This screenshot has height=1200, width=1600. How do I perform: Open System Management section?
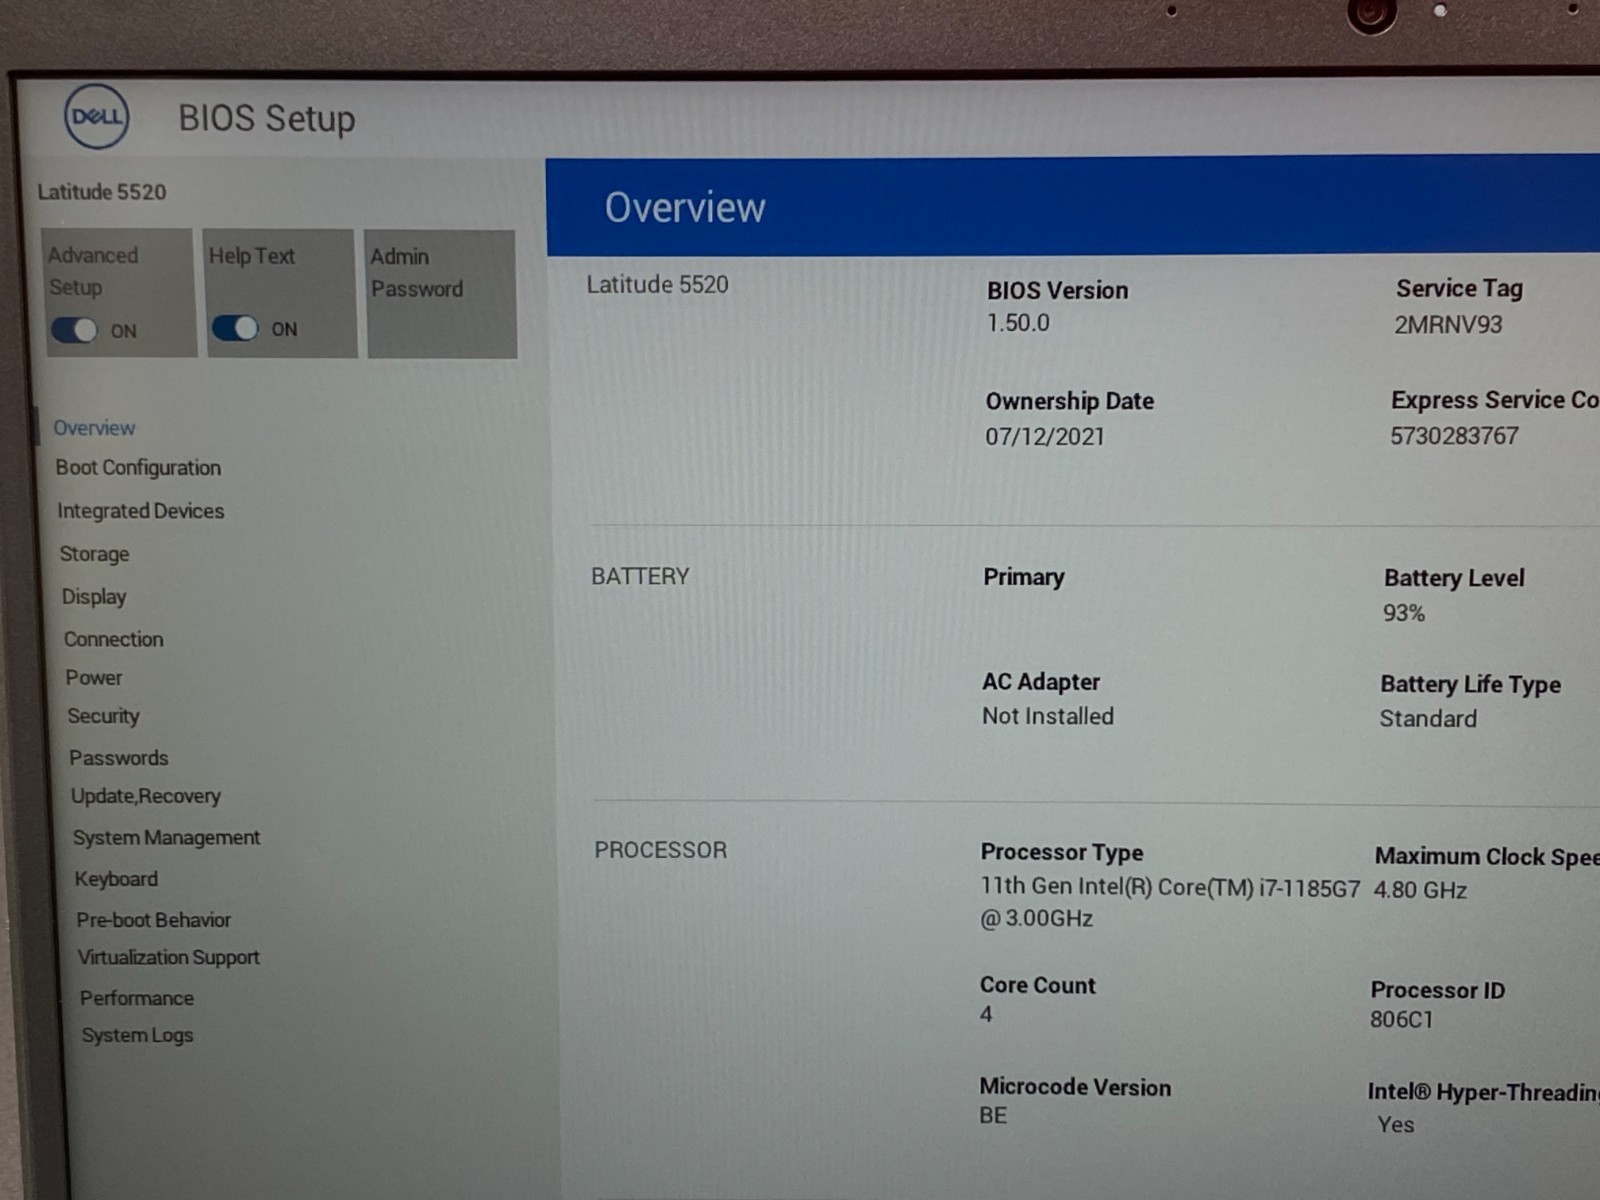[x=166, y=838]
